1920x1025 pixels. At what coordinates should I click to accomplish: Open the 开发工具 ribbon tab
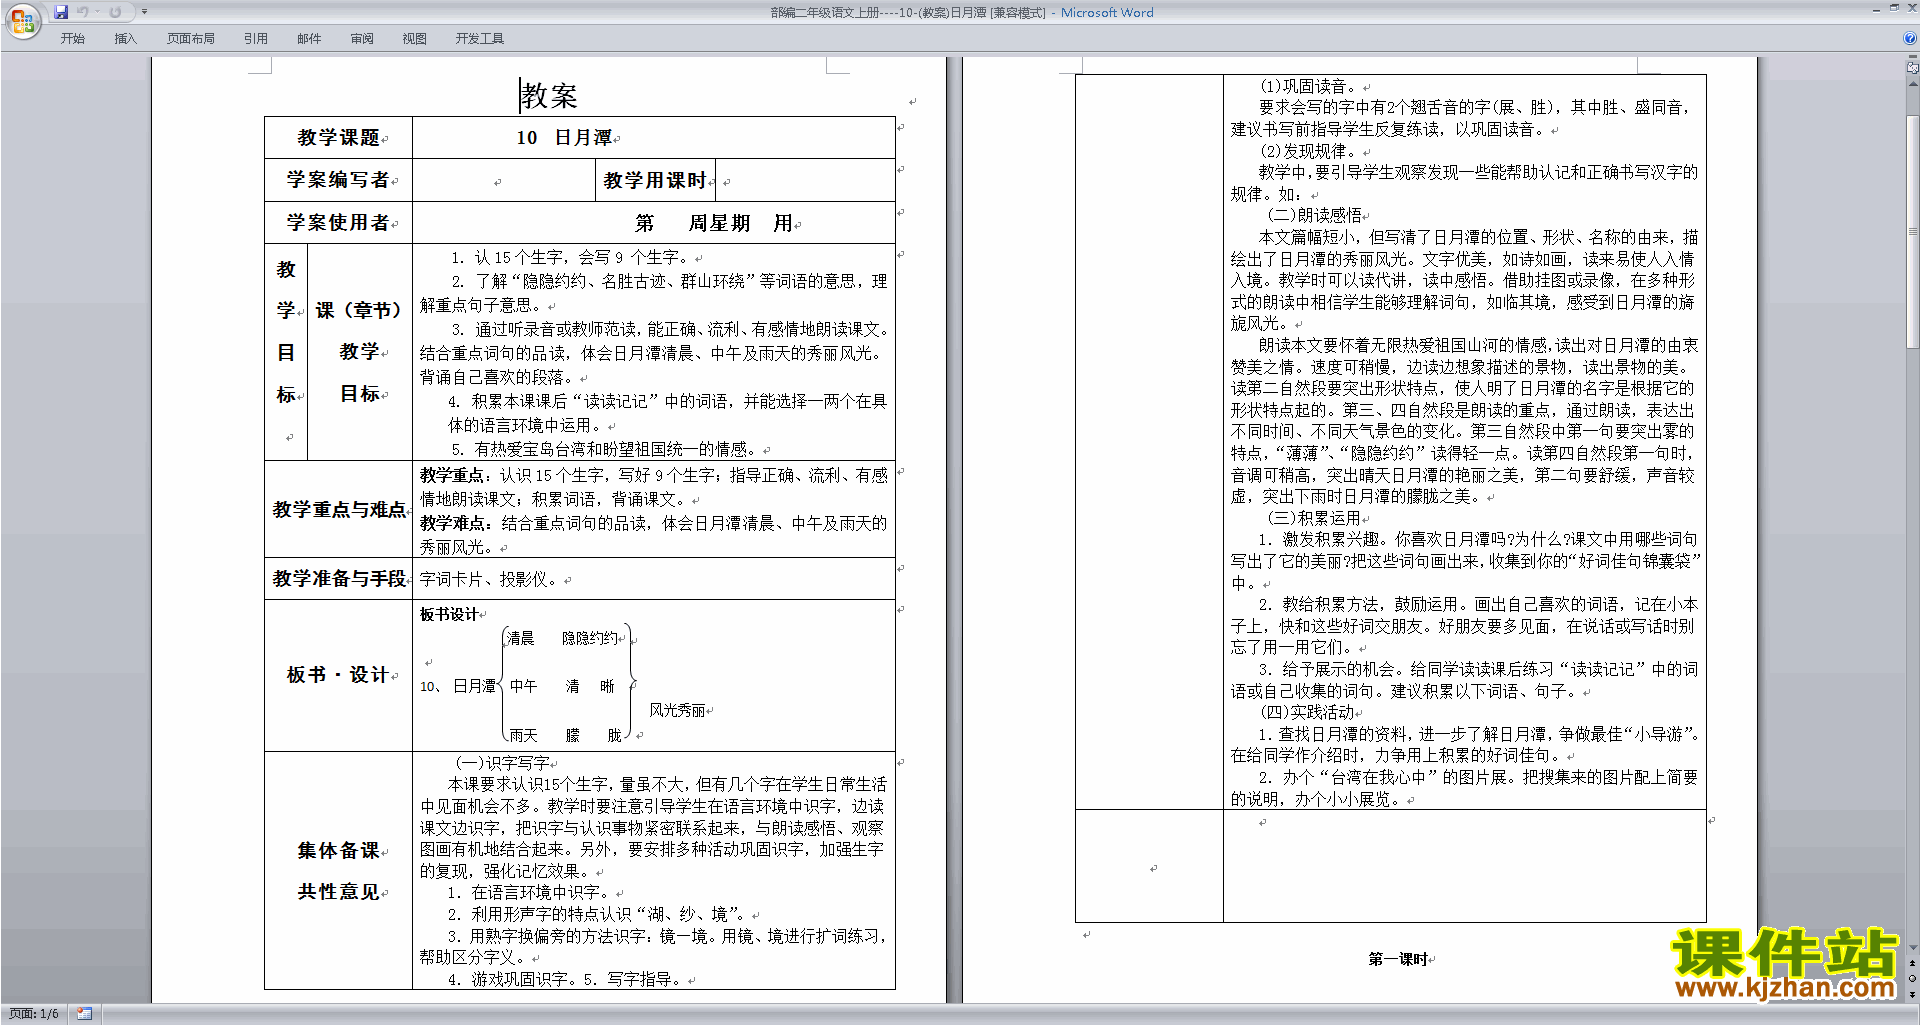480,38
